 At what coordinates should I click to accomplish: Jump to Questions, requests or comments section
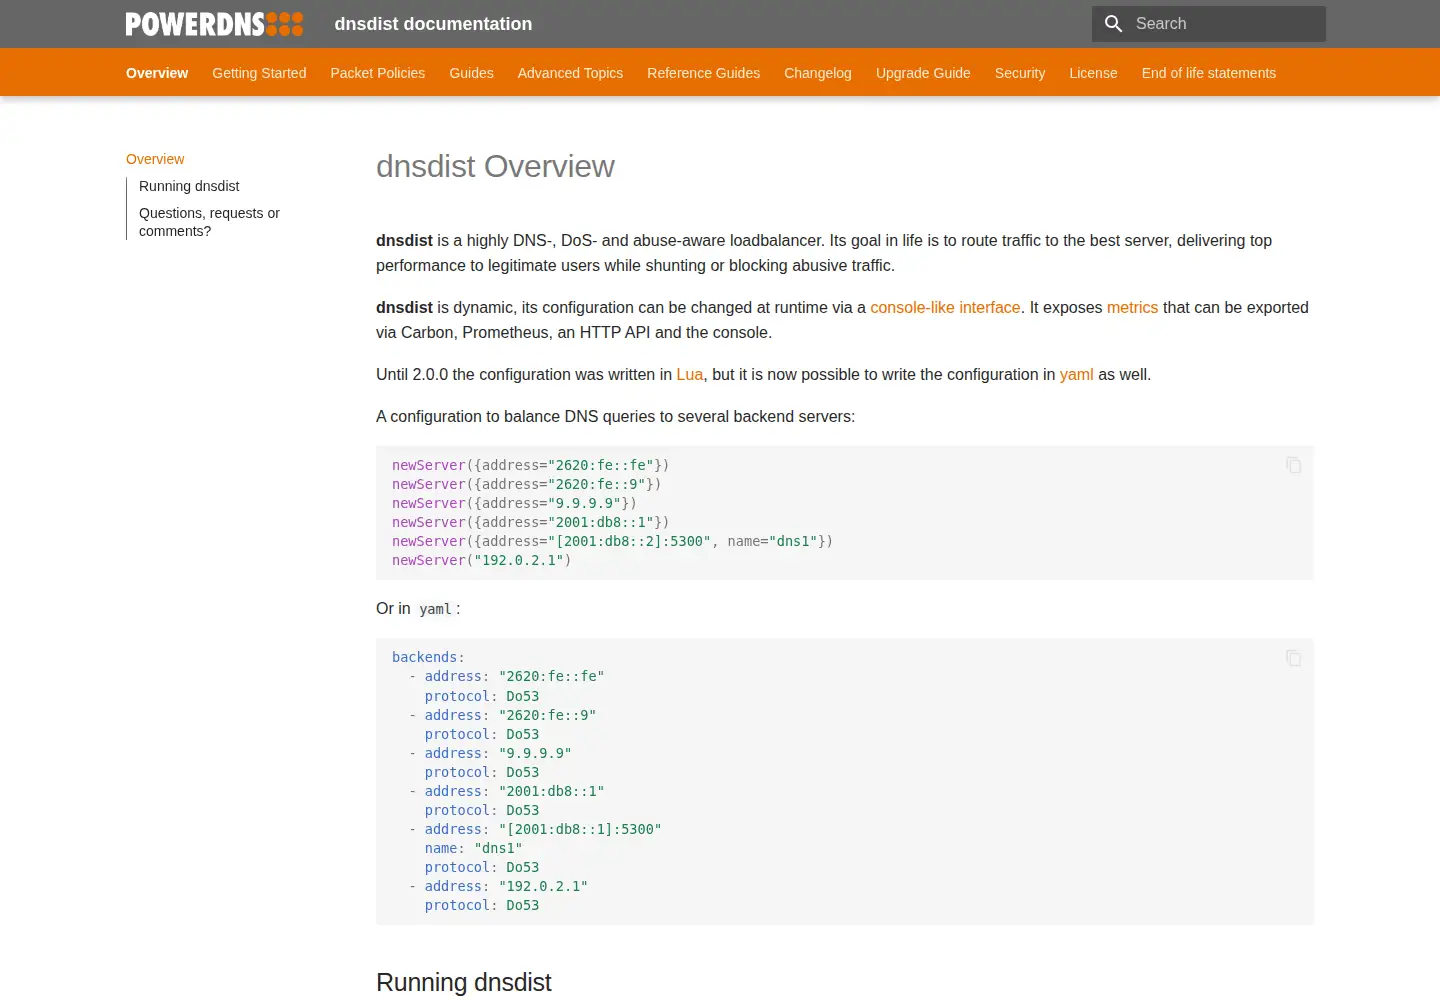(209, 222)
